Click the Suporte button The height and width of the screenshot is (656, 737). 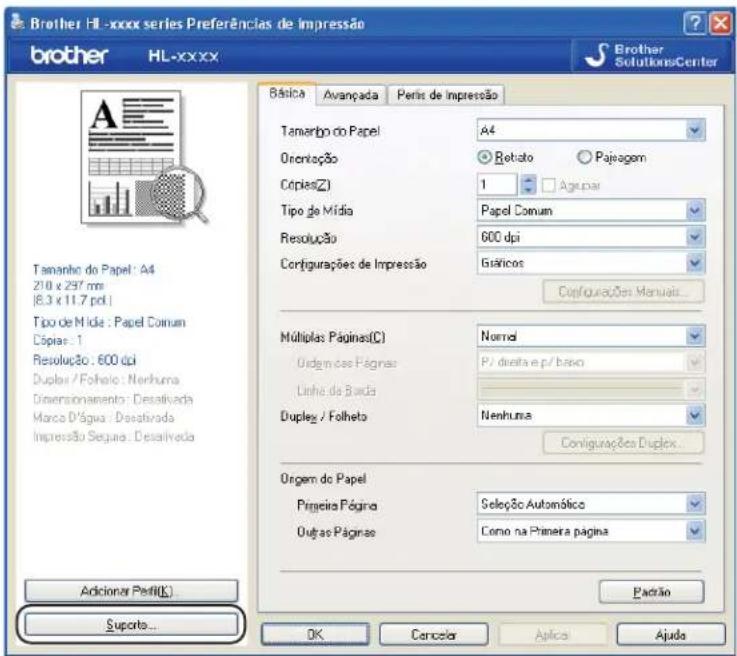[131, 625]
